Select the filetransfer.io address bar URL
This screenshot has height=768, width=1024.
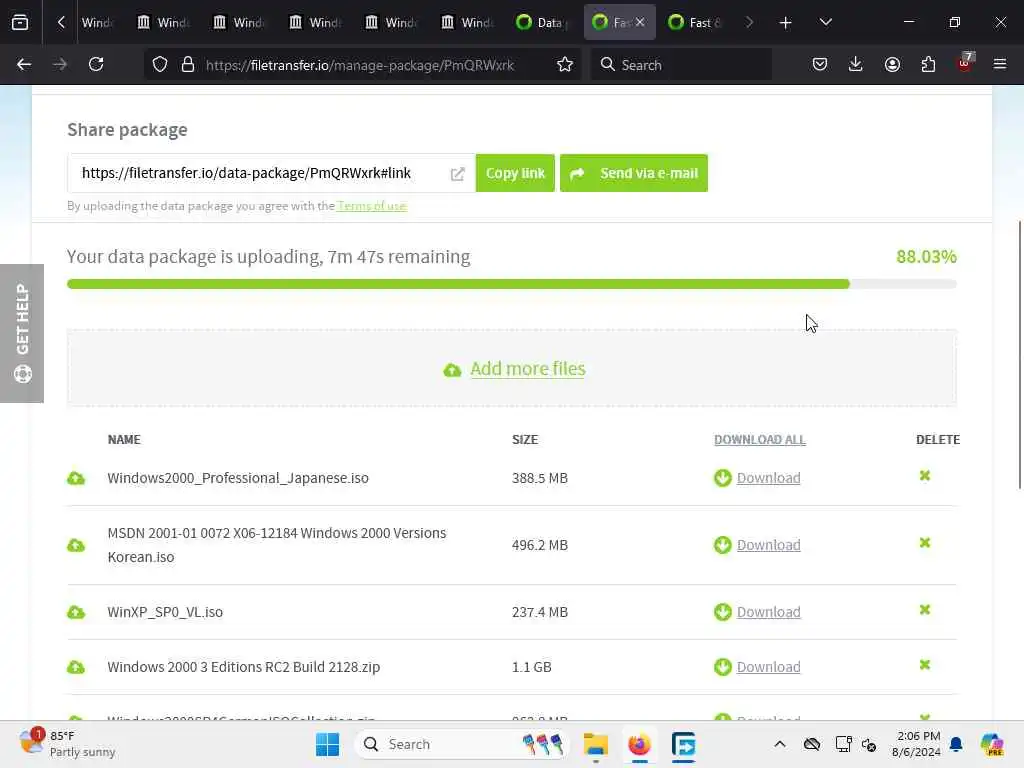click(360, 65)
